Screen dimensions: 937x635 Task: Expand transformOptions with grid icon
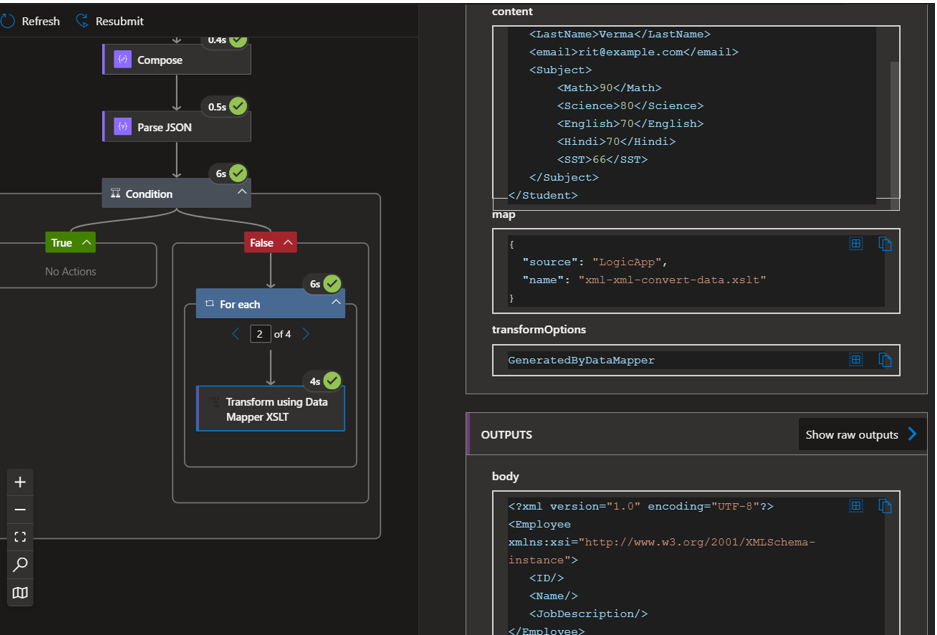tap(856, 359)
